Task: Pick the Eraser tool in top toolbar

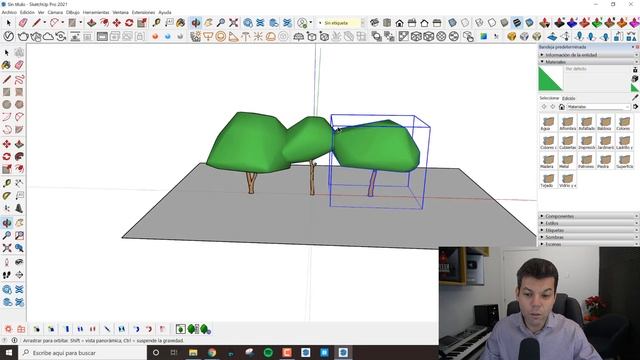Action: 23,23
